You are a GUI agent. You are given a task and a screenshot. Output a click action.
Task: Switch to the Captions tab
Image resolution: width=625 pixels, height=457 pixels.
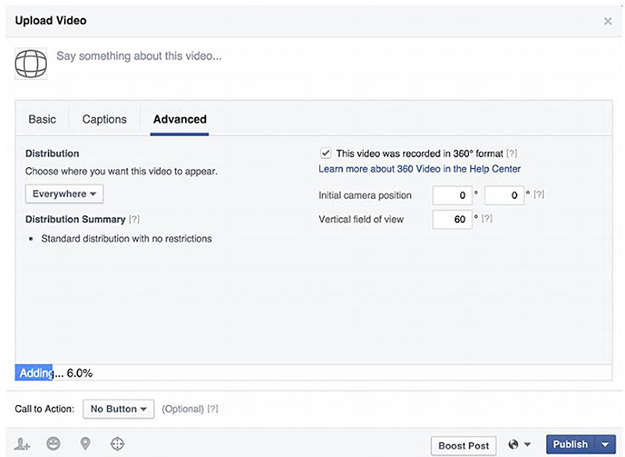point(104,120)
